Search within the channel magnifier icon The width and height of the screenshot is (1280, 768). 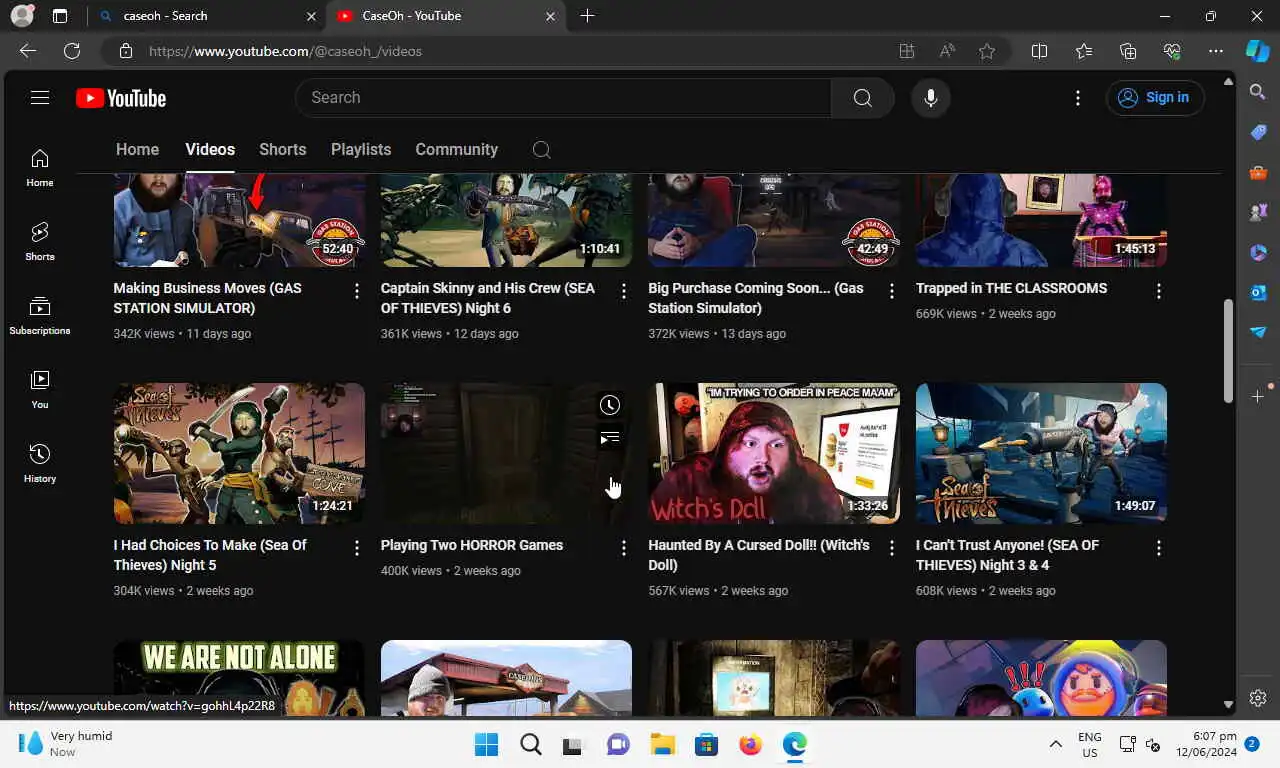[x=541, y=150]
